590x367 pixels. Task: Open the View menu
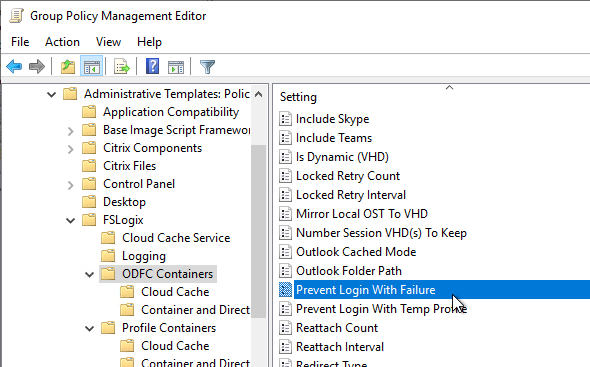(108, 42)
